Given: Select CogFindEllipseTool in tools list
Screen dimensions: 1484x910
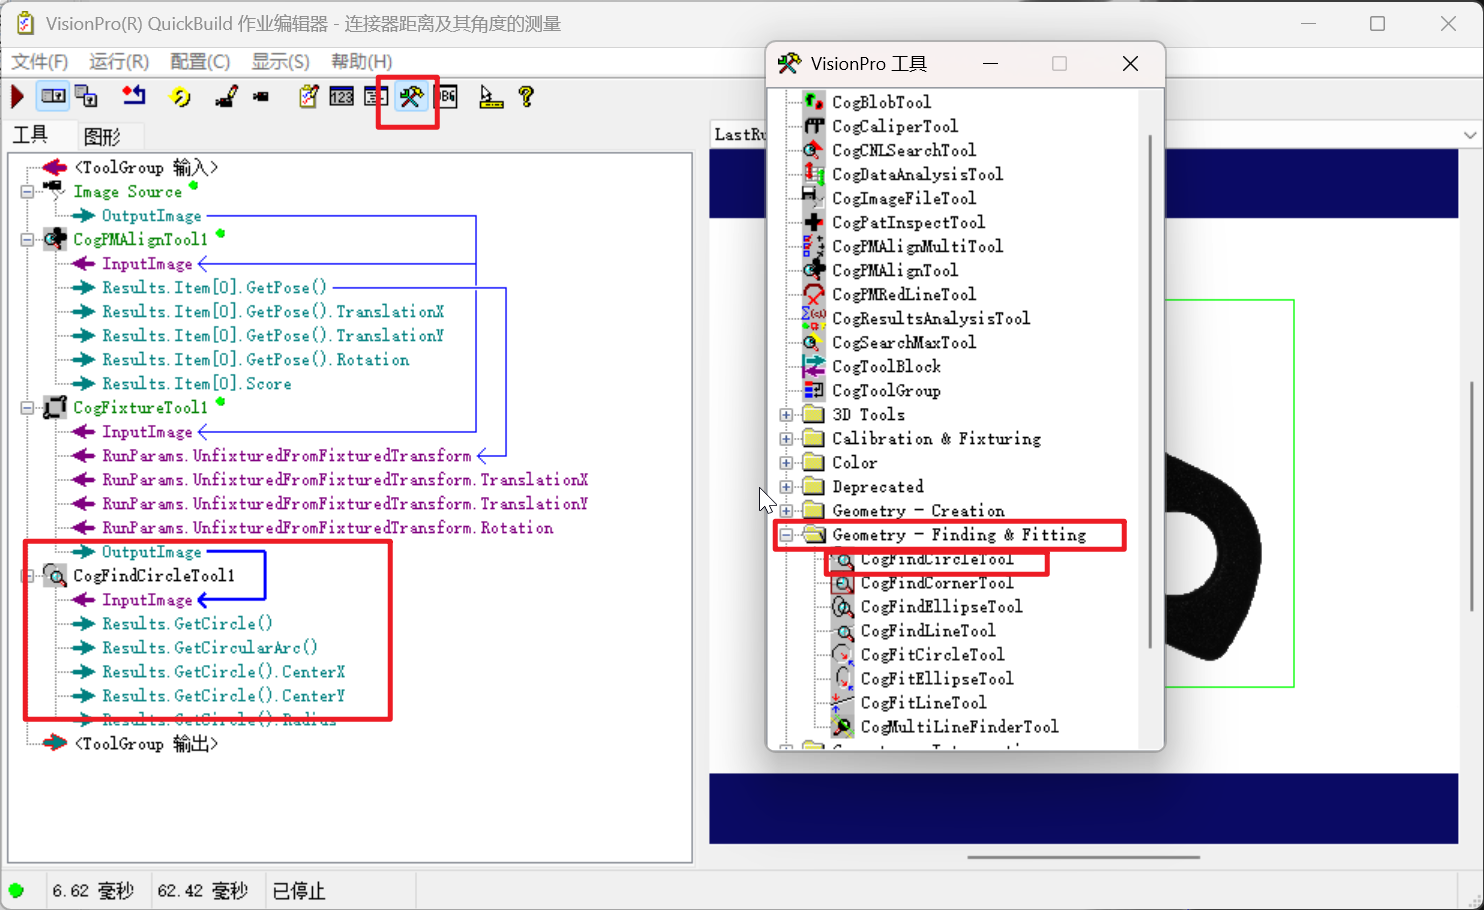Looking at the screenshot, I should pyautogui.click(x=941, y=607).
